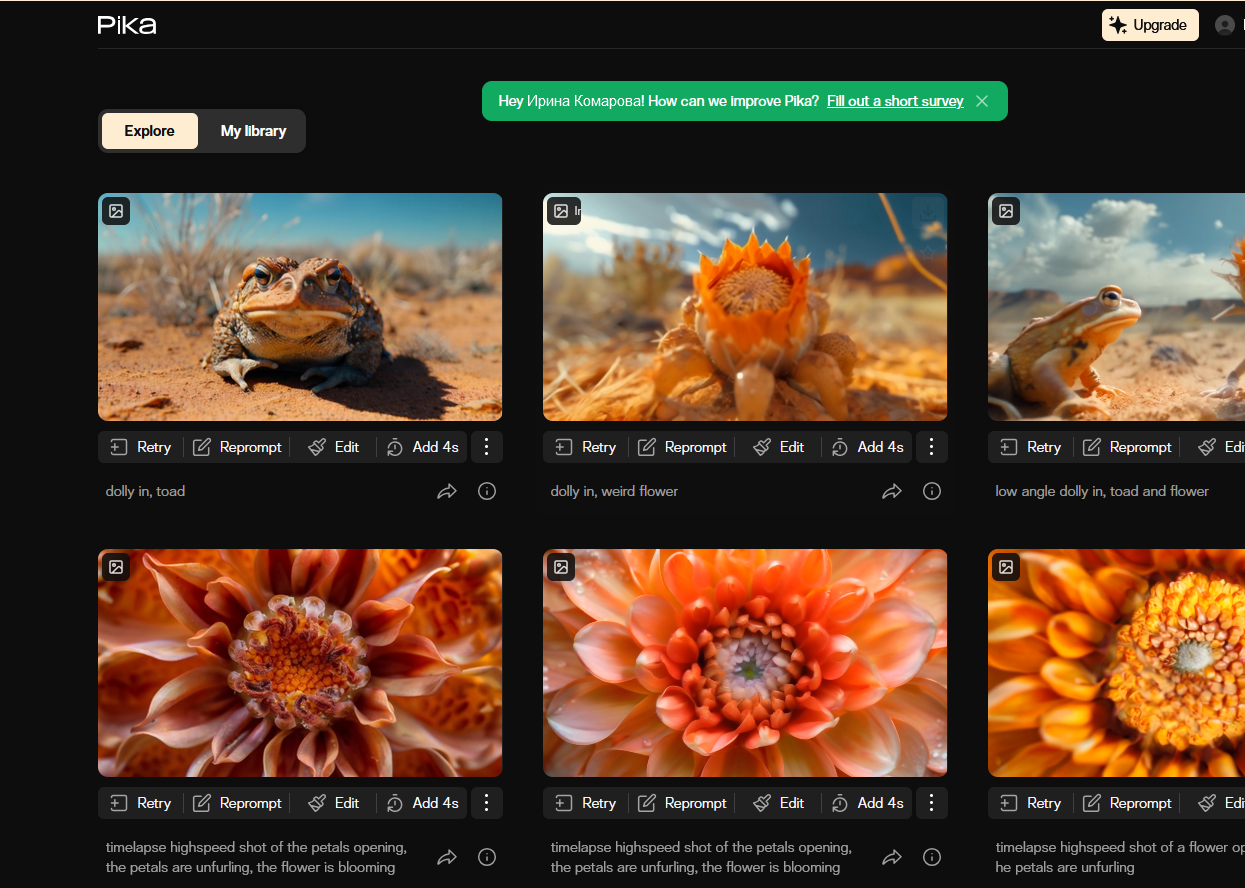Open the user account avatar
Image resolution: width=1245 pixels, height=888 pixels.
pyautogui.click(x=1224, y=25)
